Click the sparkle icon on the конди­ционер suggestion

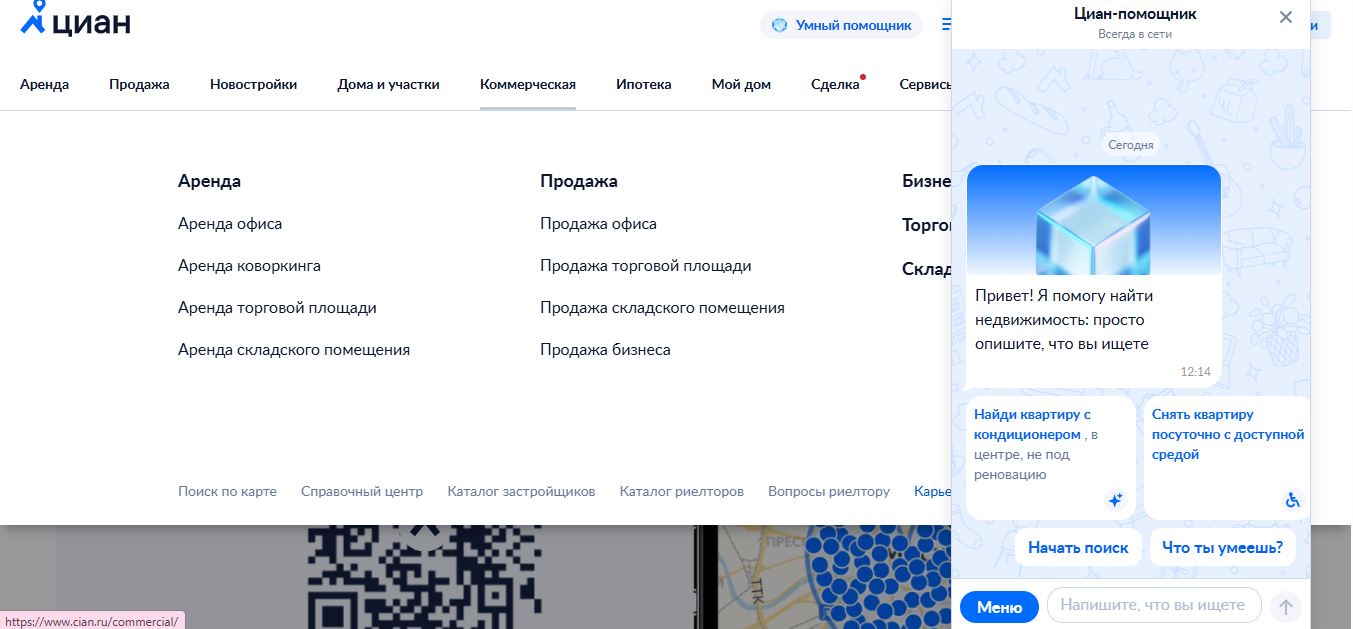[1115, 500]
